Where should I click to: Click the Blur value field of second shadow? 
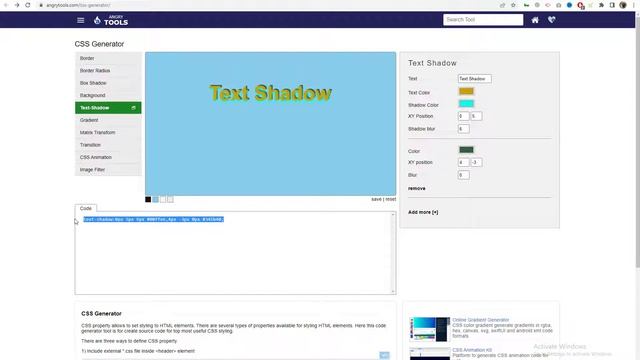463,175
